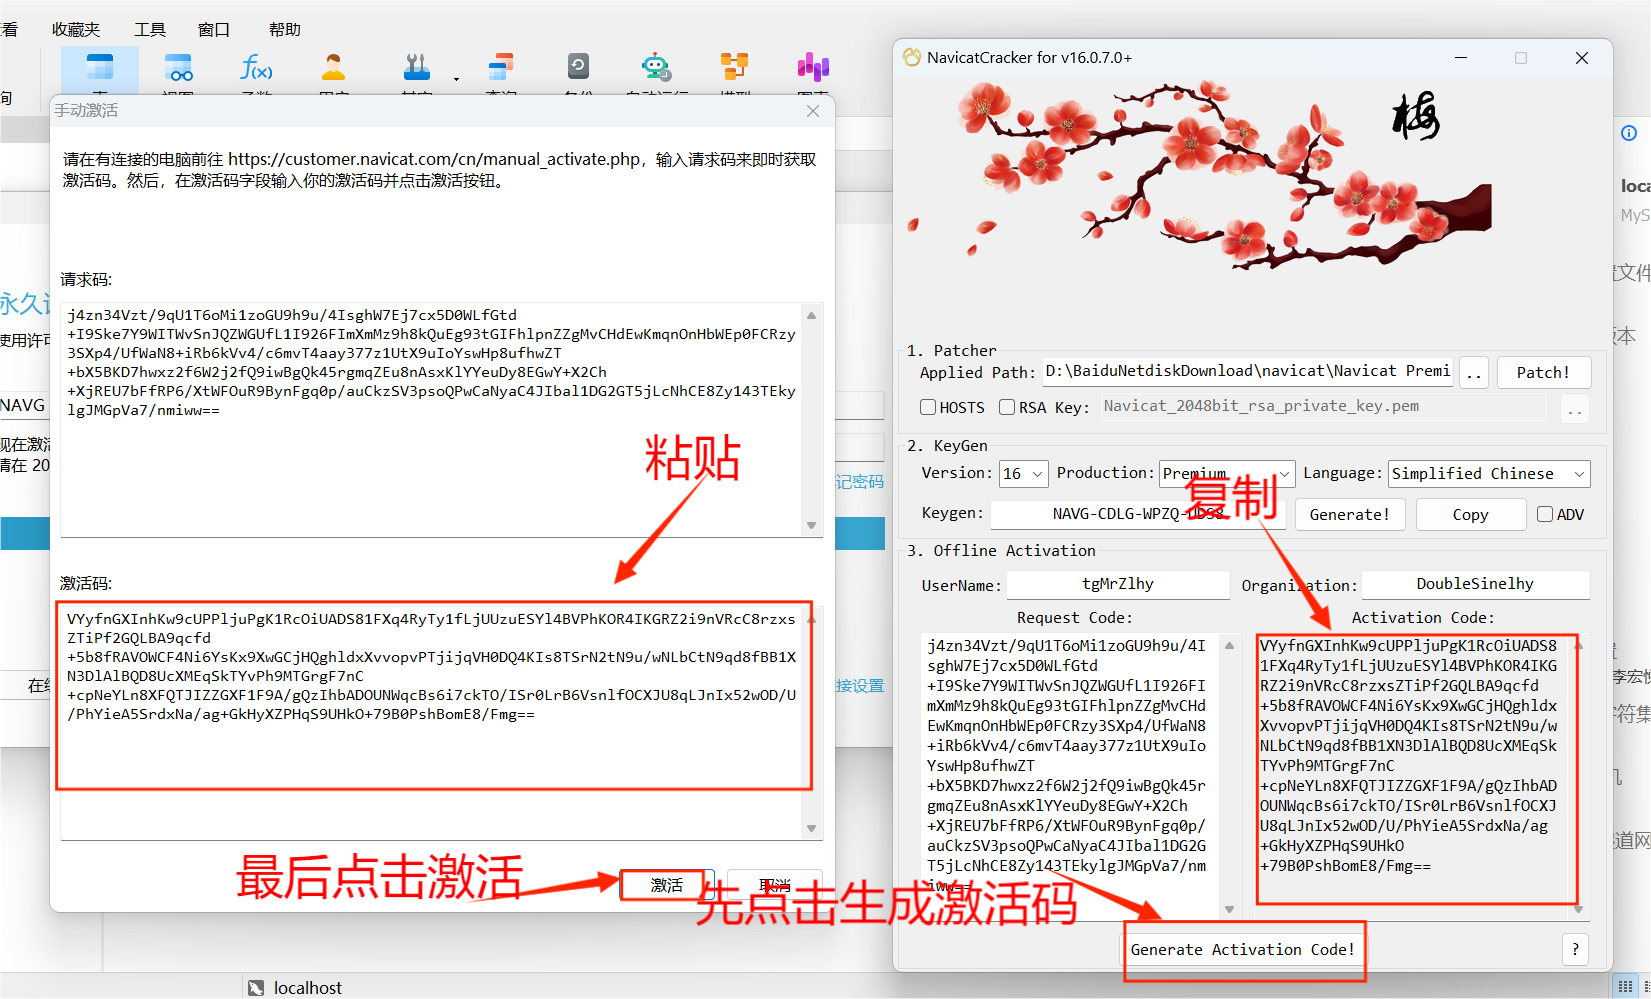Click the NavicatCracker title bar app icon

pyautogui.click(x=912, y=57)
